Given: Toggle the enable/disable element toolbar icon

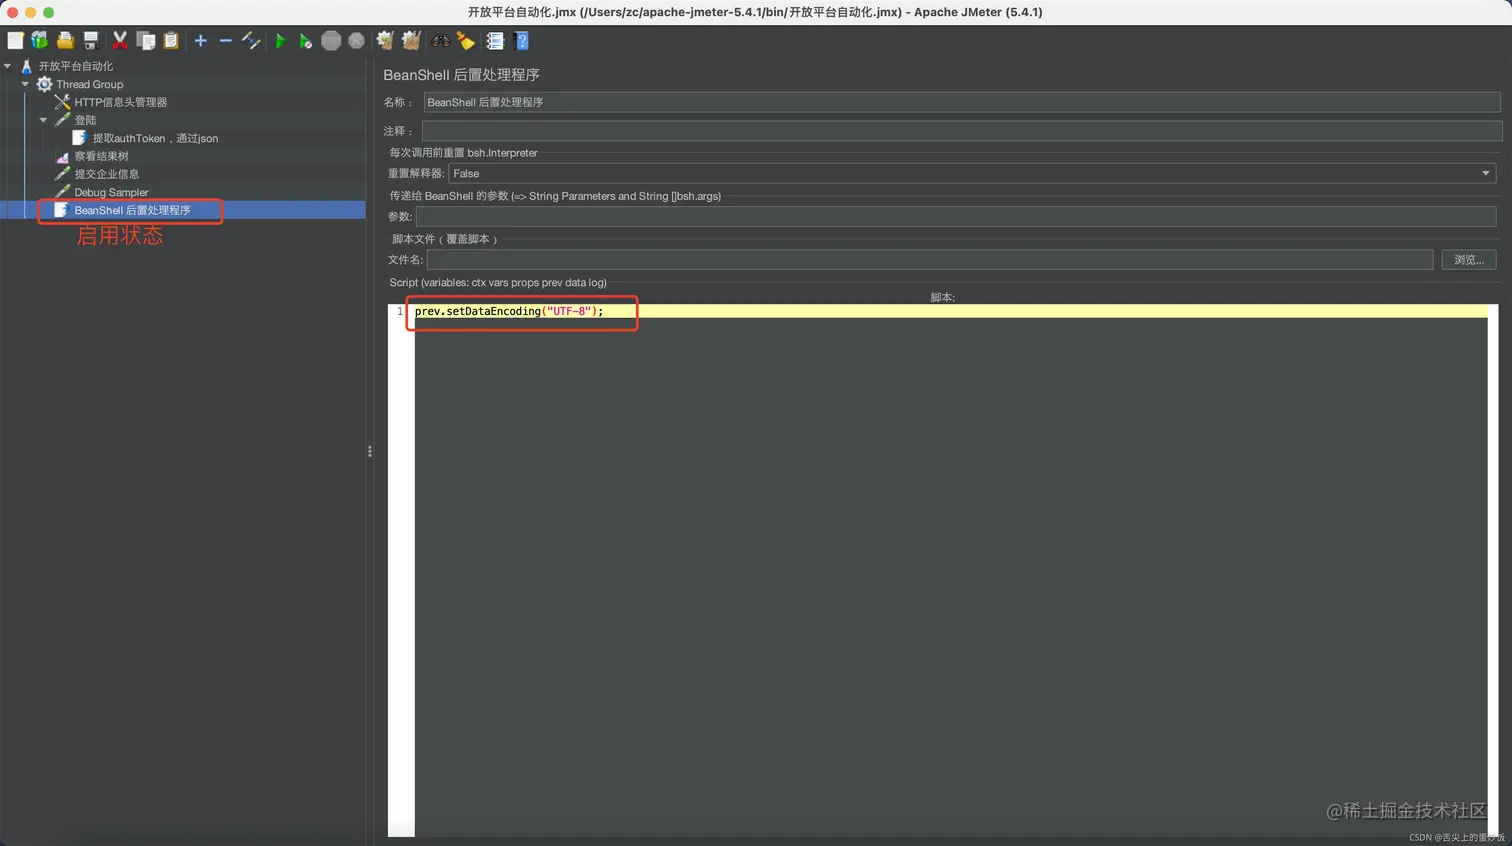Looking at the screenshot, I should pos(251,41).
